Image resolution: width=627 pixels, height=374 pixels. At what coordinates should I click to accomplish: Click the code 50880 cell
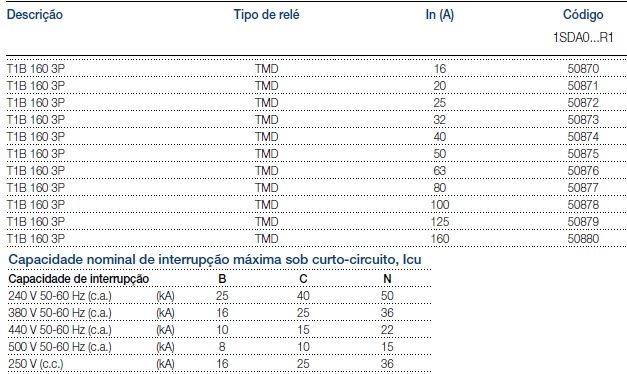(x=583, y=239)
